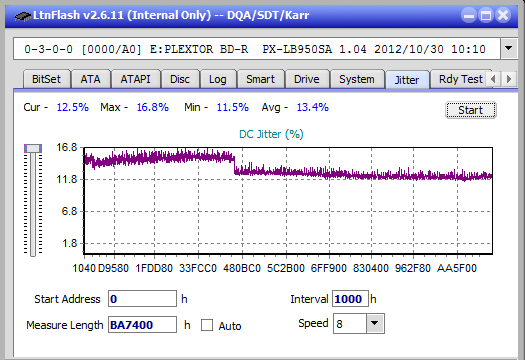The width and height of the screenshot is (525, 360).
Task: Open the Speed dropdown
Action: click(x=375, y=323)
